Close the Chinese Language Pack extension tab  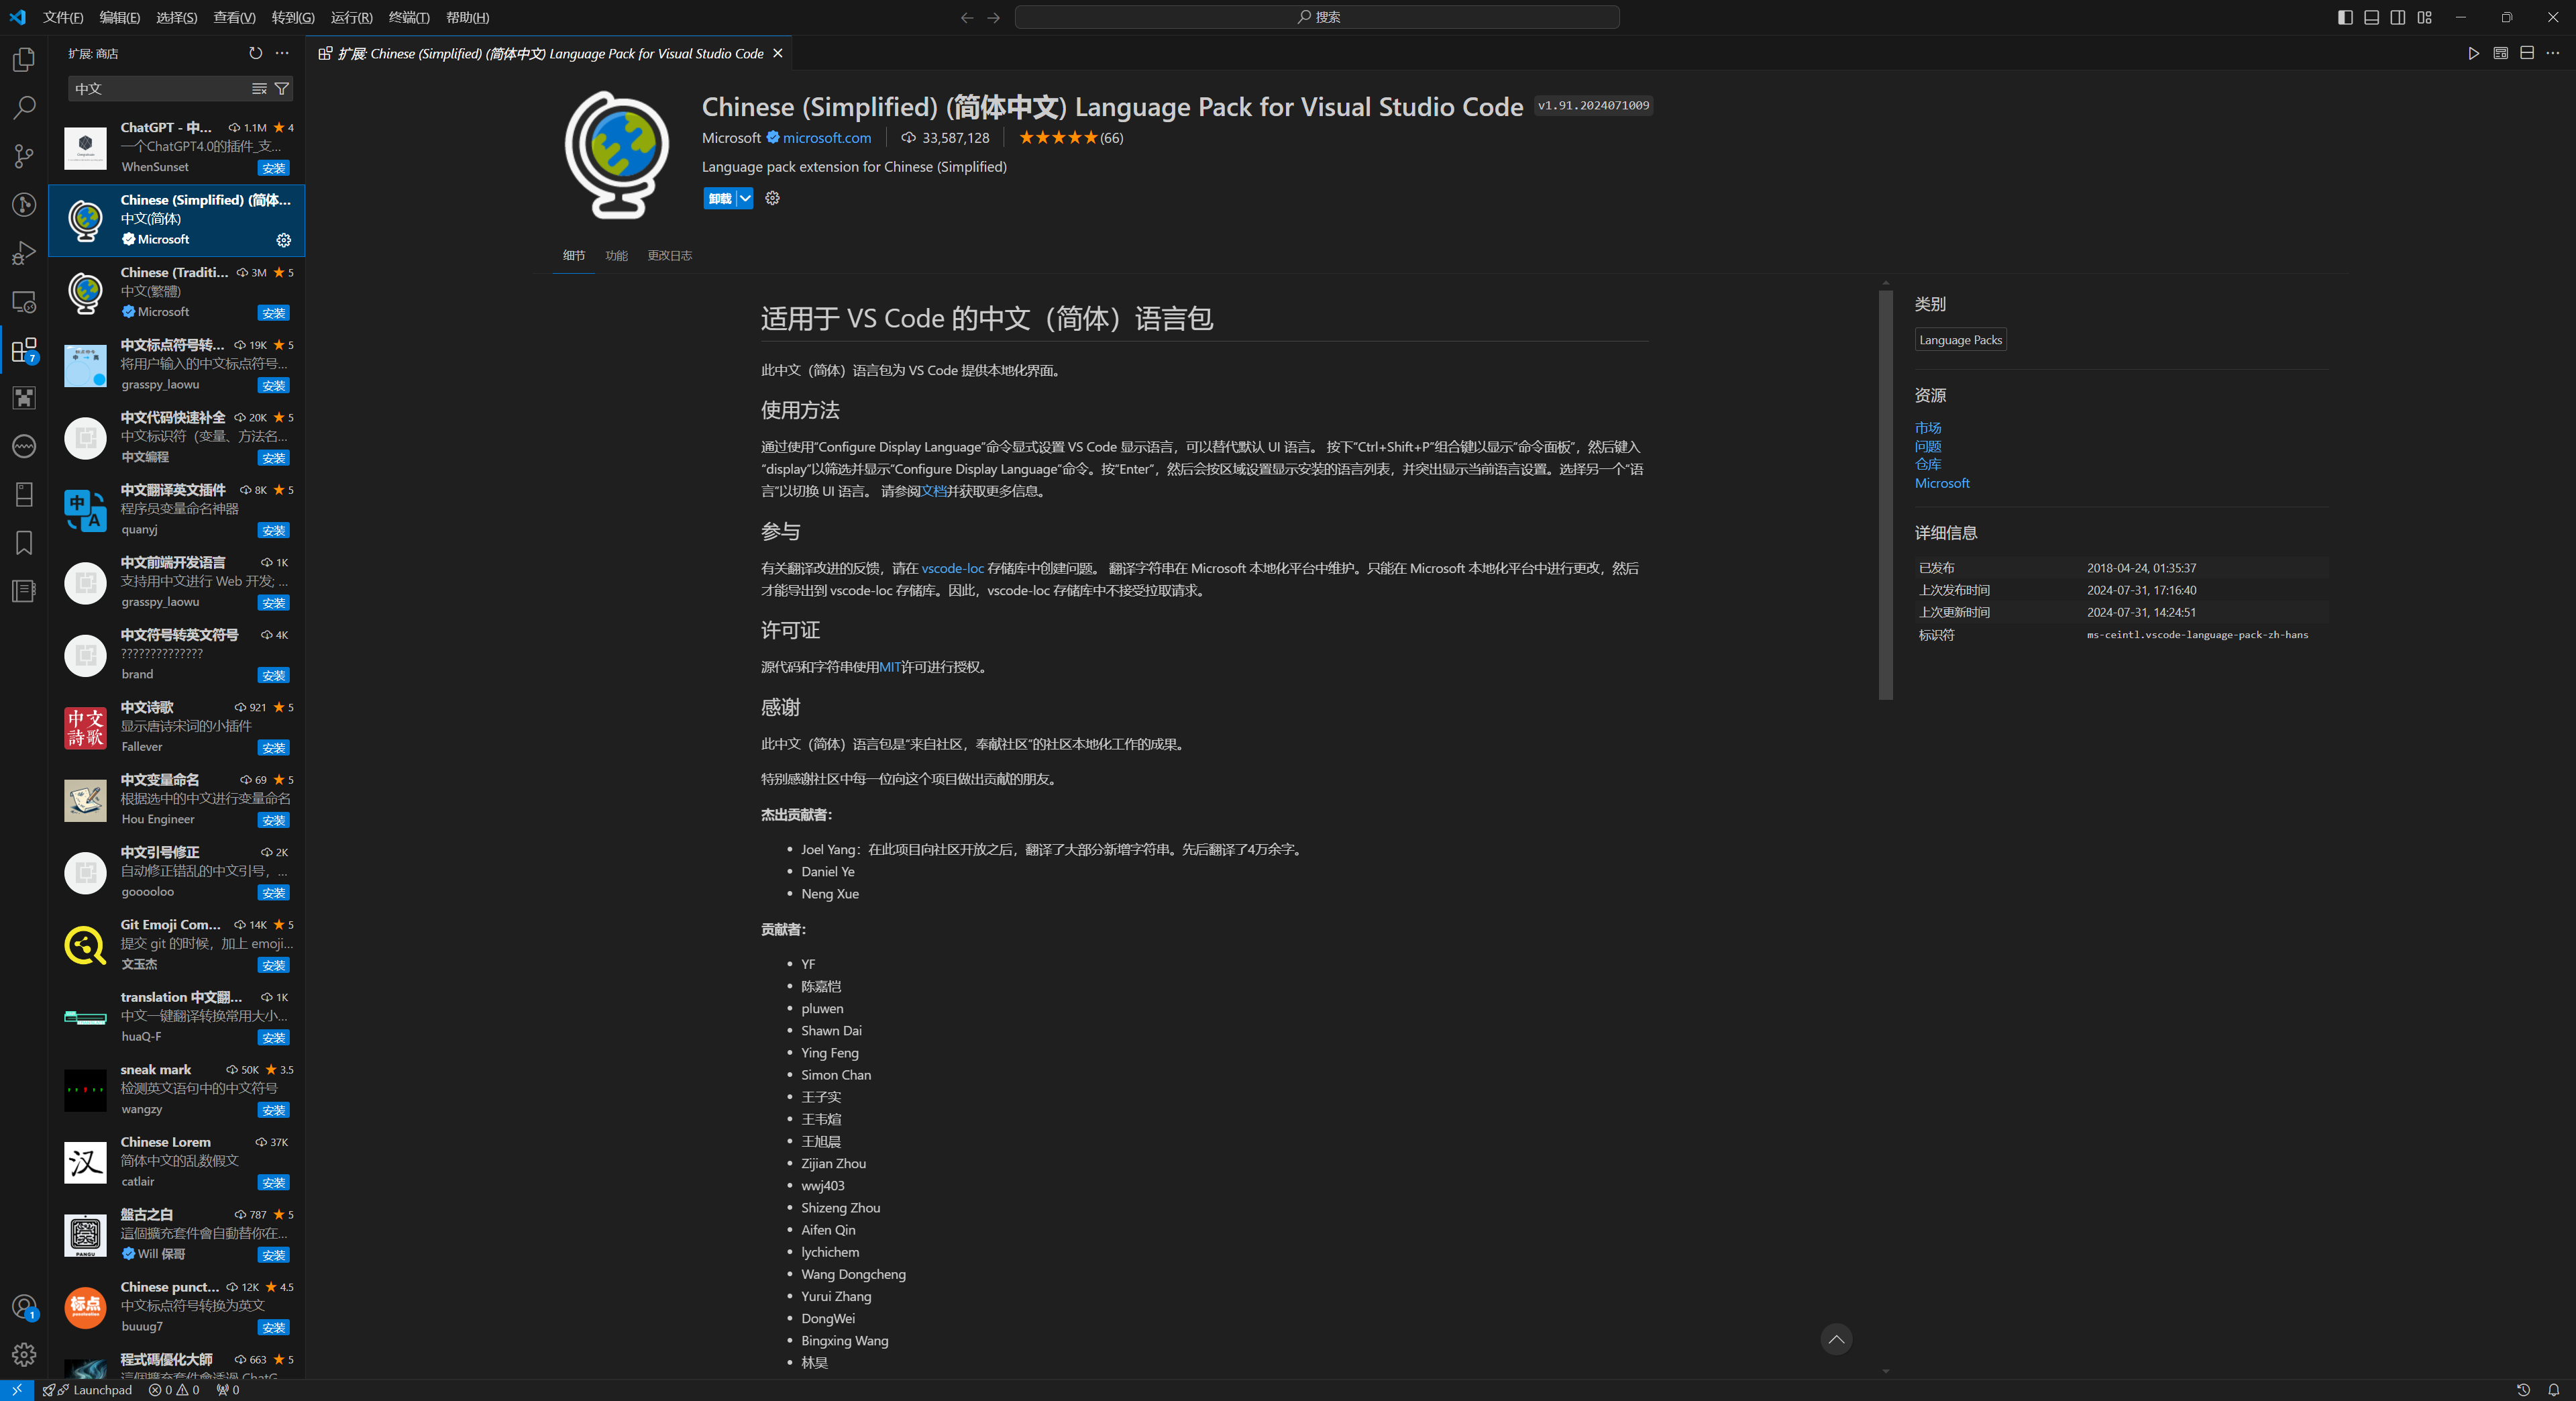coord(778,53)
